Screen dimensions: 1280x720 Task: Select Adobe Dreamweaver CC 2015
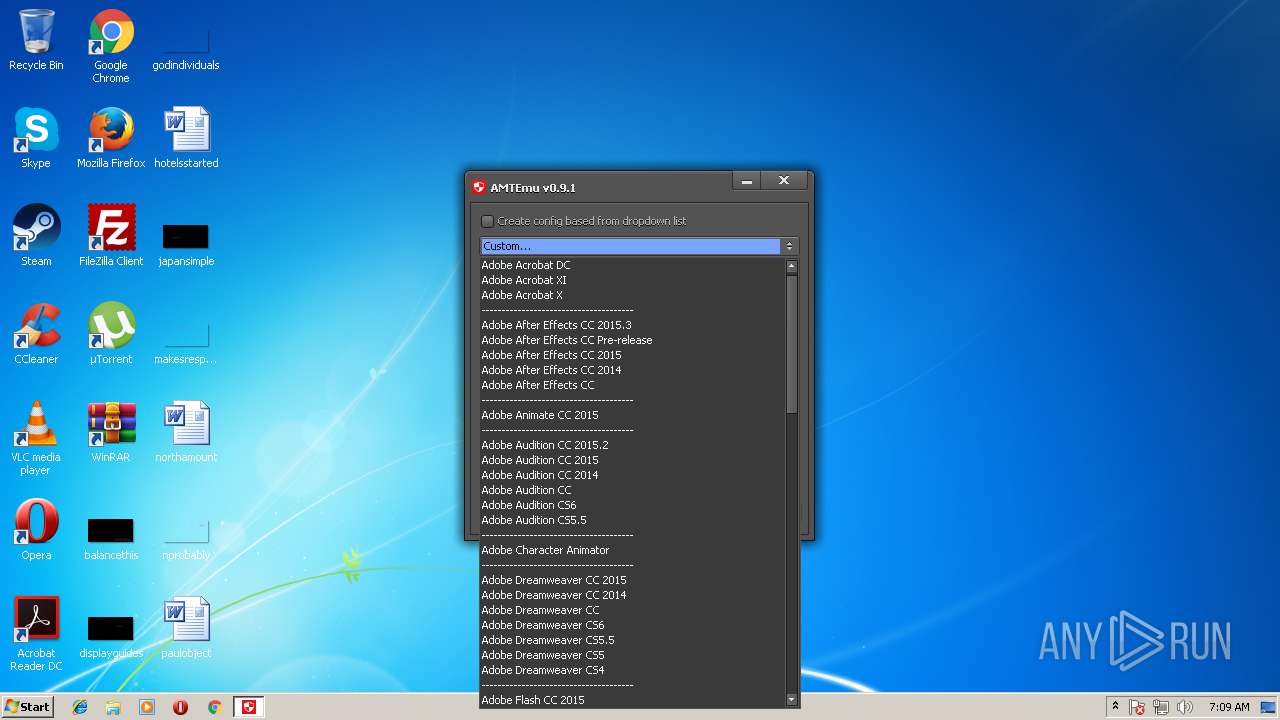(x=632, y=580)
